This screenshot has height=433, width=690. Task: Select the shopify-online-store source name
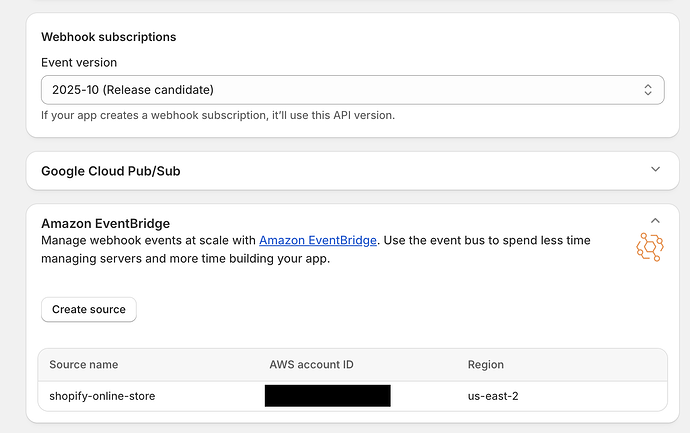(x=102, y=396)
